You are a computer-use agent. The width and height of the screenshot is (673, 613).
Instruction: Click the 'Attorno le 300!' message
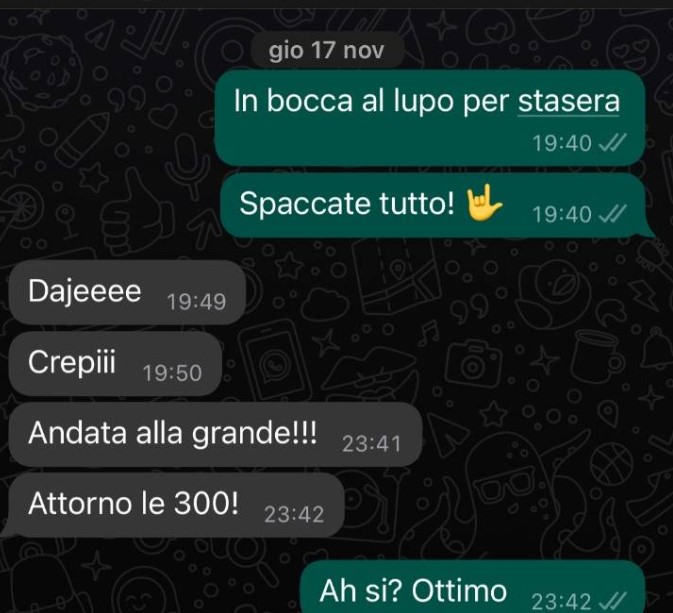pyautogui.click(x=175, y=505)
